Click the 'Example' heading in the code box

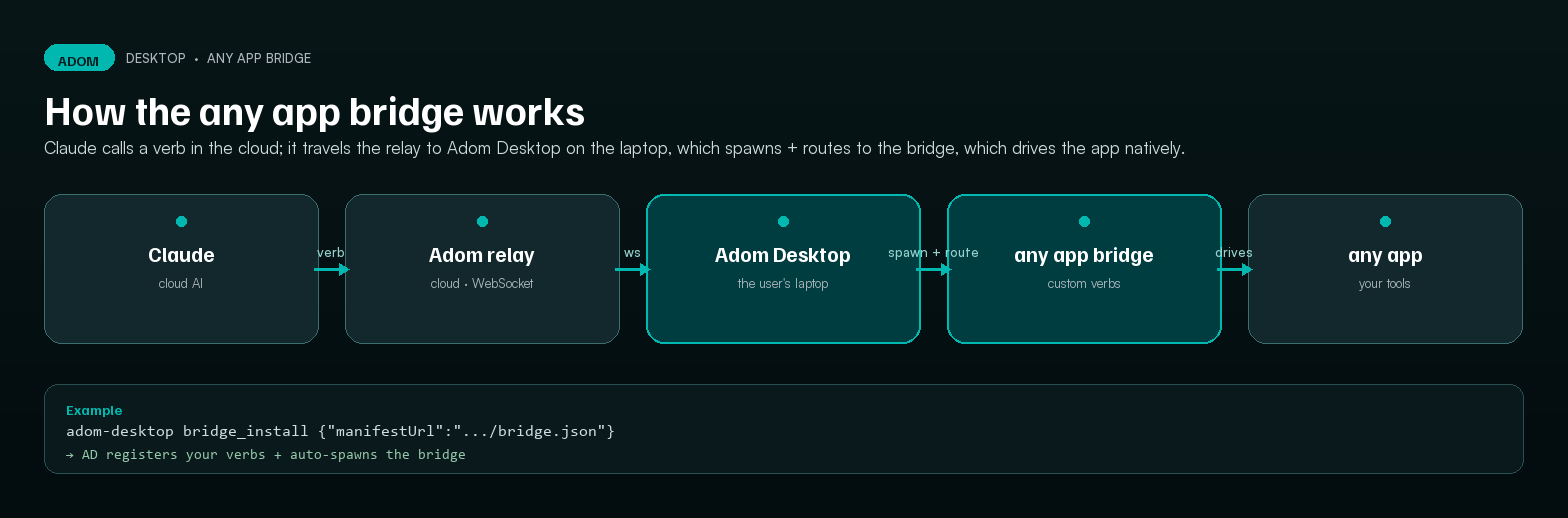coord(94,411)
